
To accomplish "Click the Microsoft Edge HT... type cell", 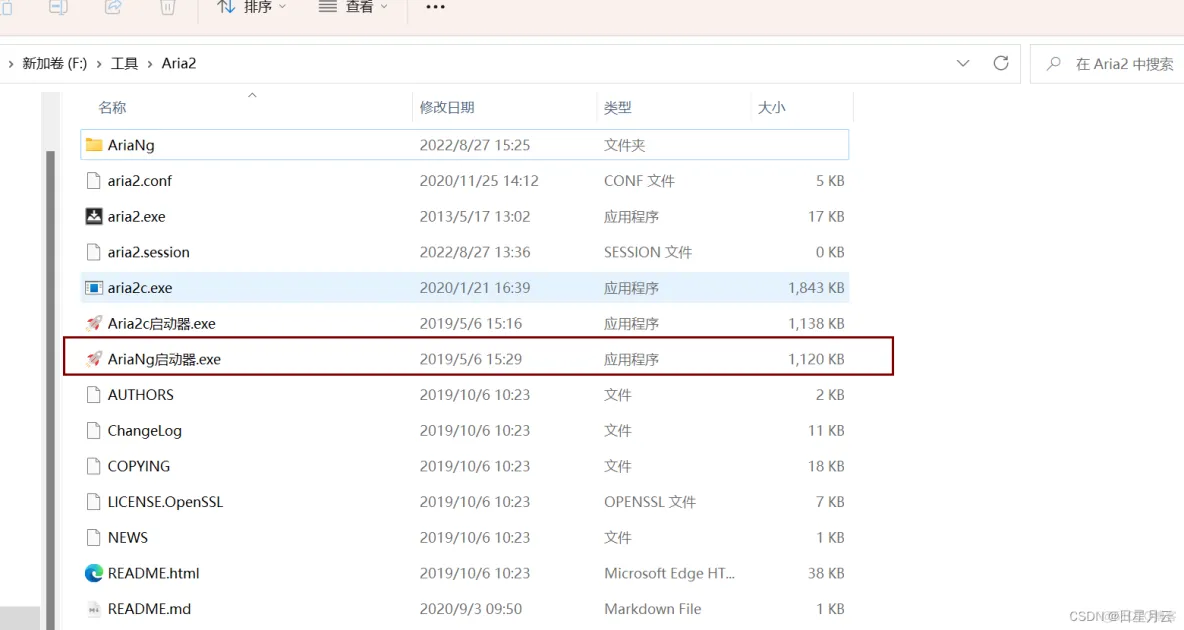I will [669, 573].
